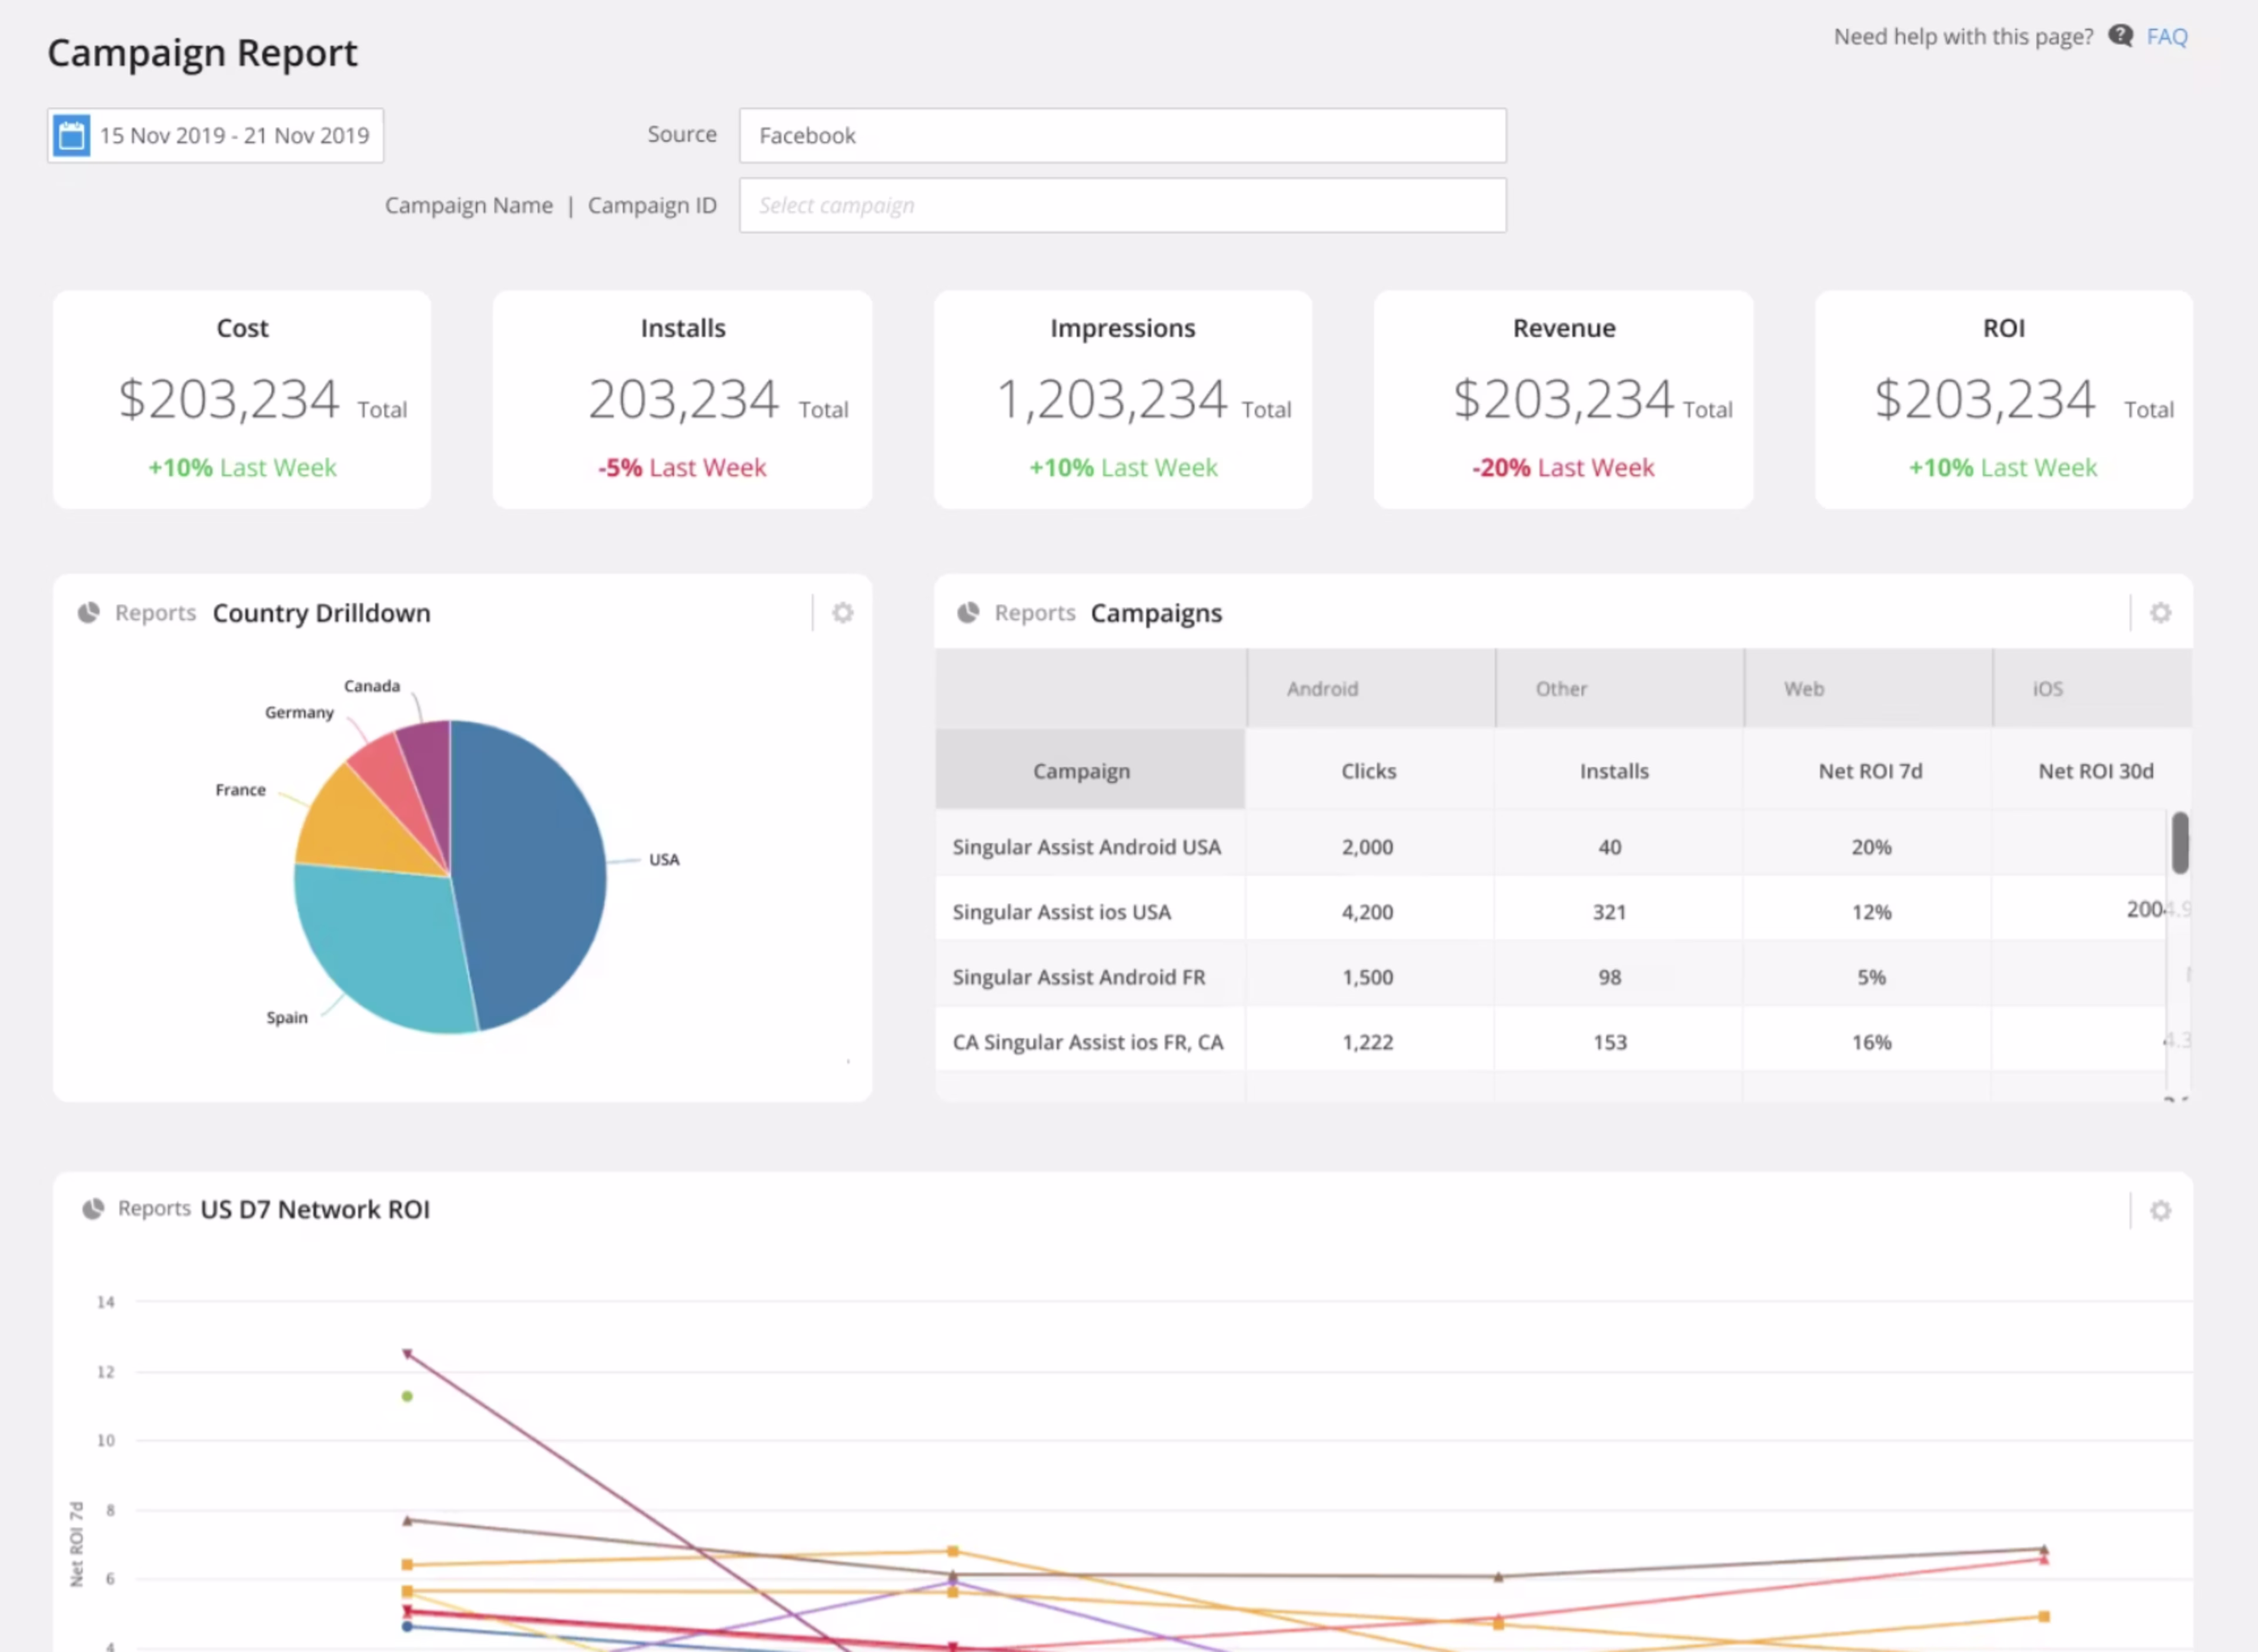This screenshot has height=1652, width=2258.
Task: Open the Select campaign dropdown
Action: 1121,205
